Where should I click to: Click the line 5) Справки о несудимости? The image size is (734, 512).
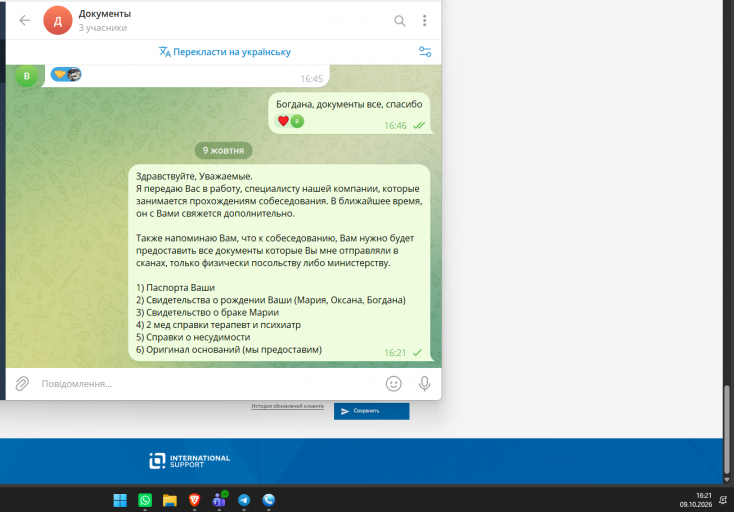click(x=193, y=337)
